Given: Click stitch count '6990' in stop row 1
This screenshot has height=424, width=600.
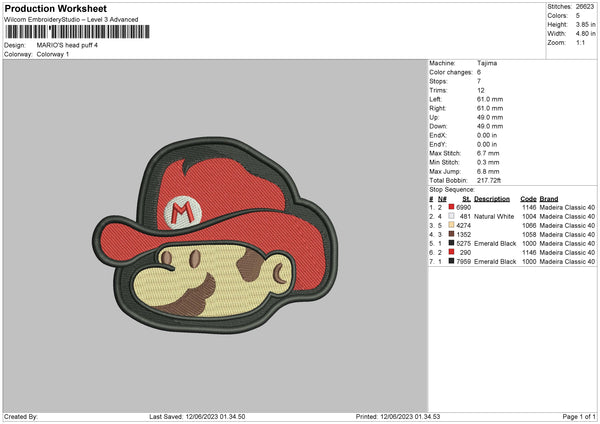Looking at the screenshot, I should point(463,207).
